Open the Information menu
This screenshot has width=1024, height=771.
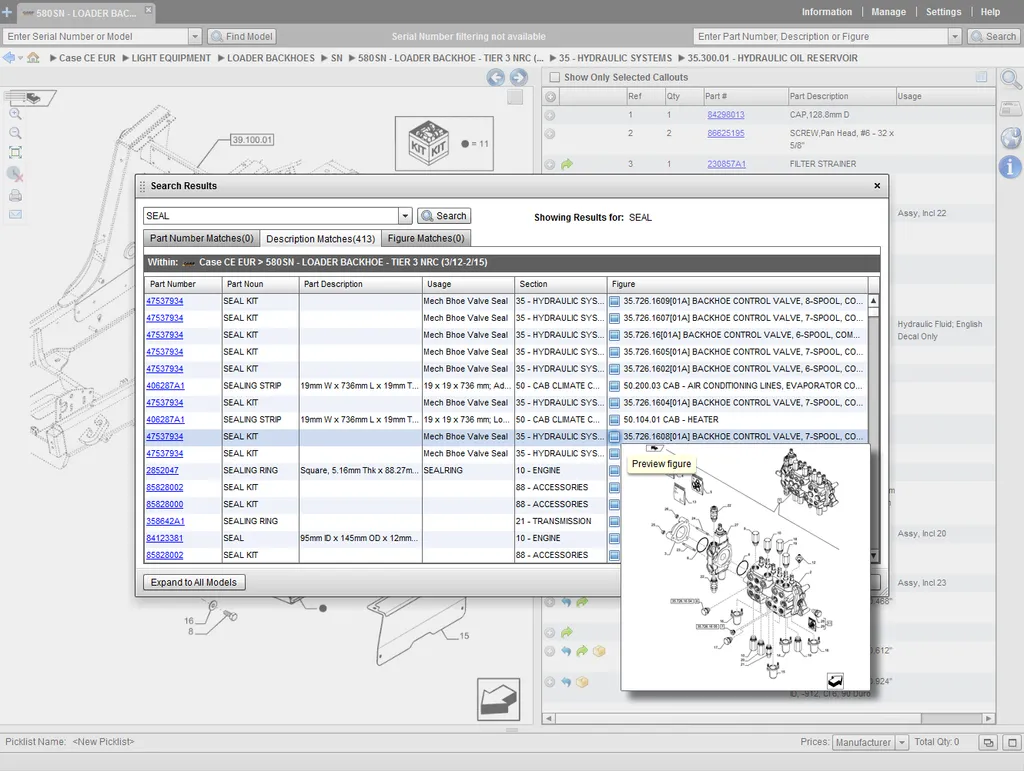click(827, 12)
